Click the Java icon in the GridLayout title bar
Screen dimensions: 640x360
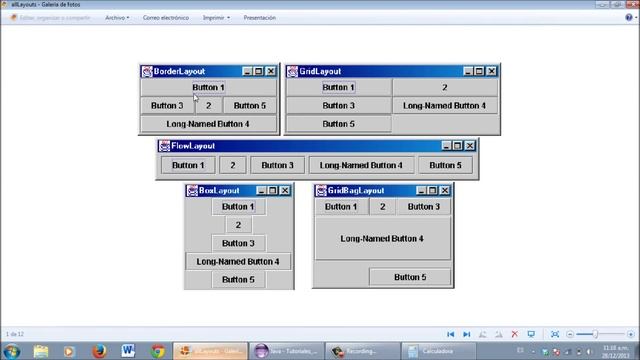(x=292, y=71)
